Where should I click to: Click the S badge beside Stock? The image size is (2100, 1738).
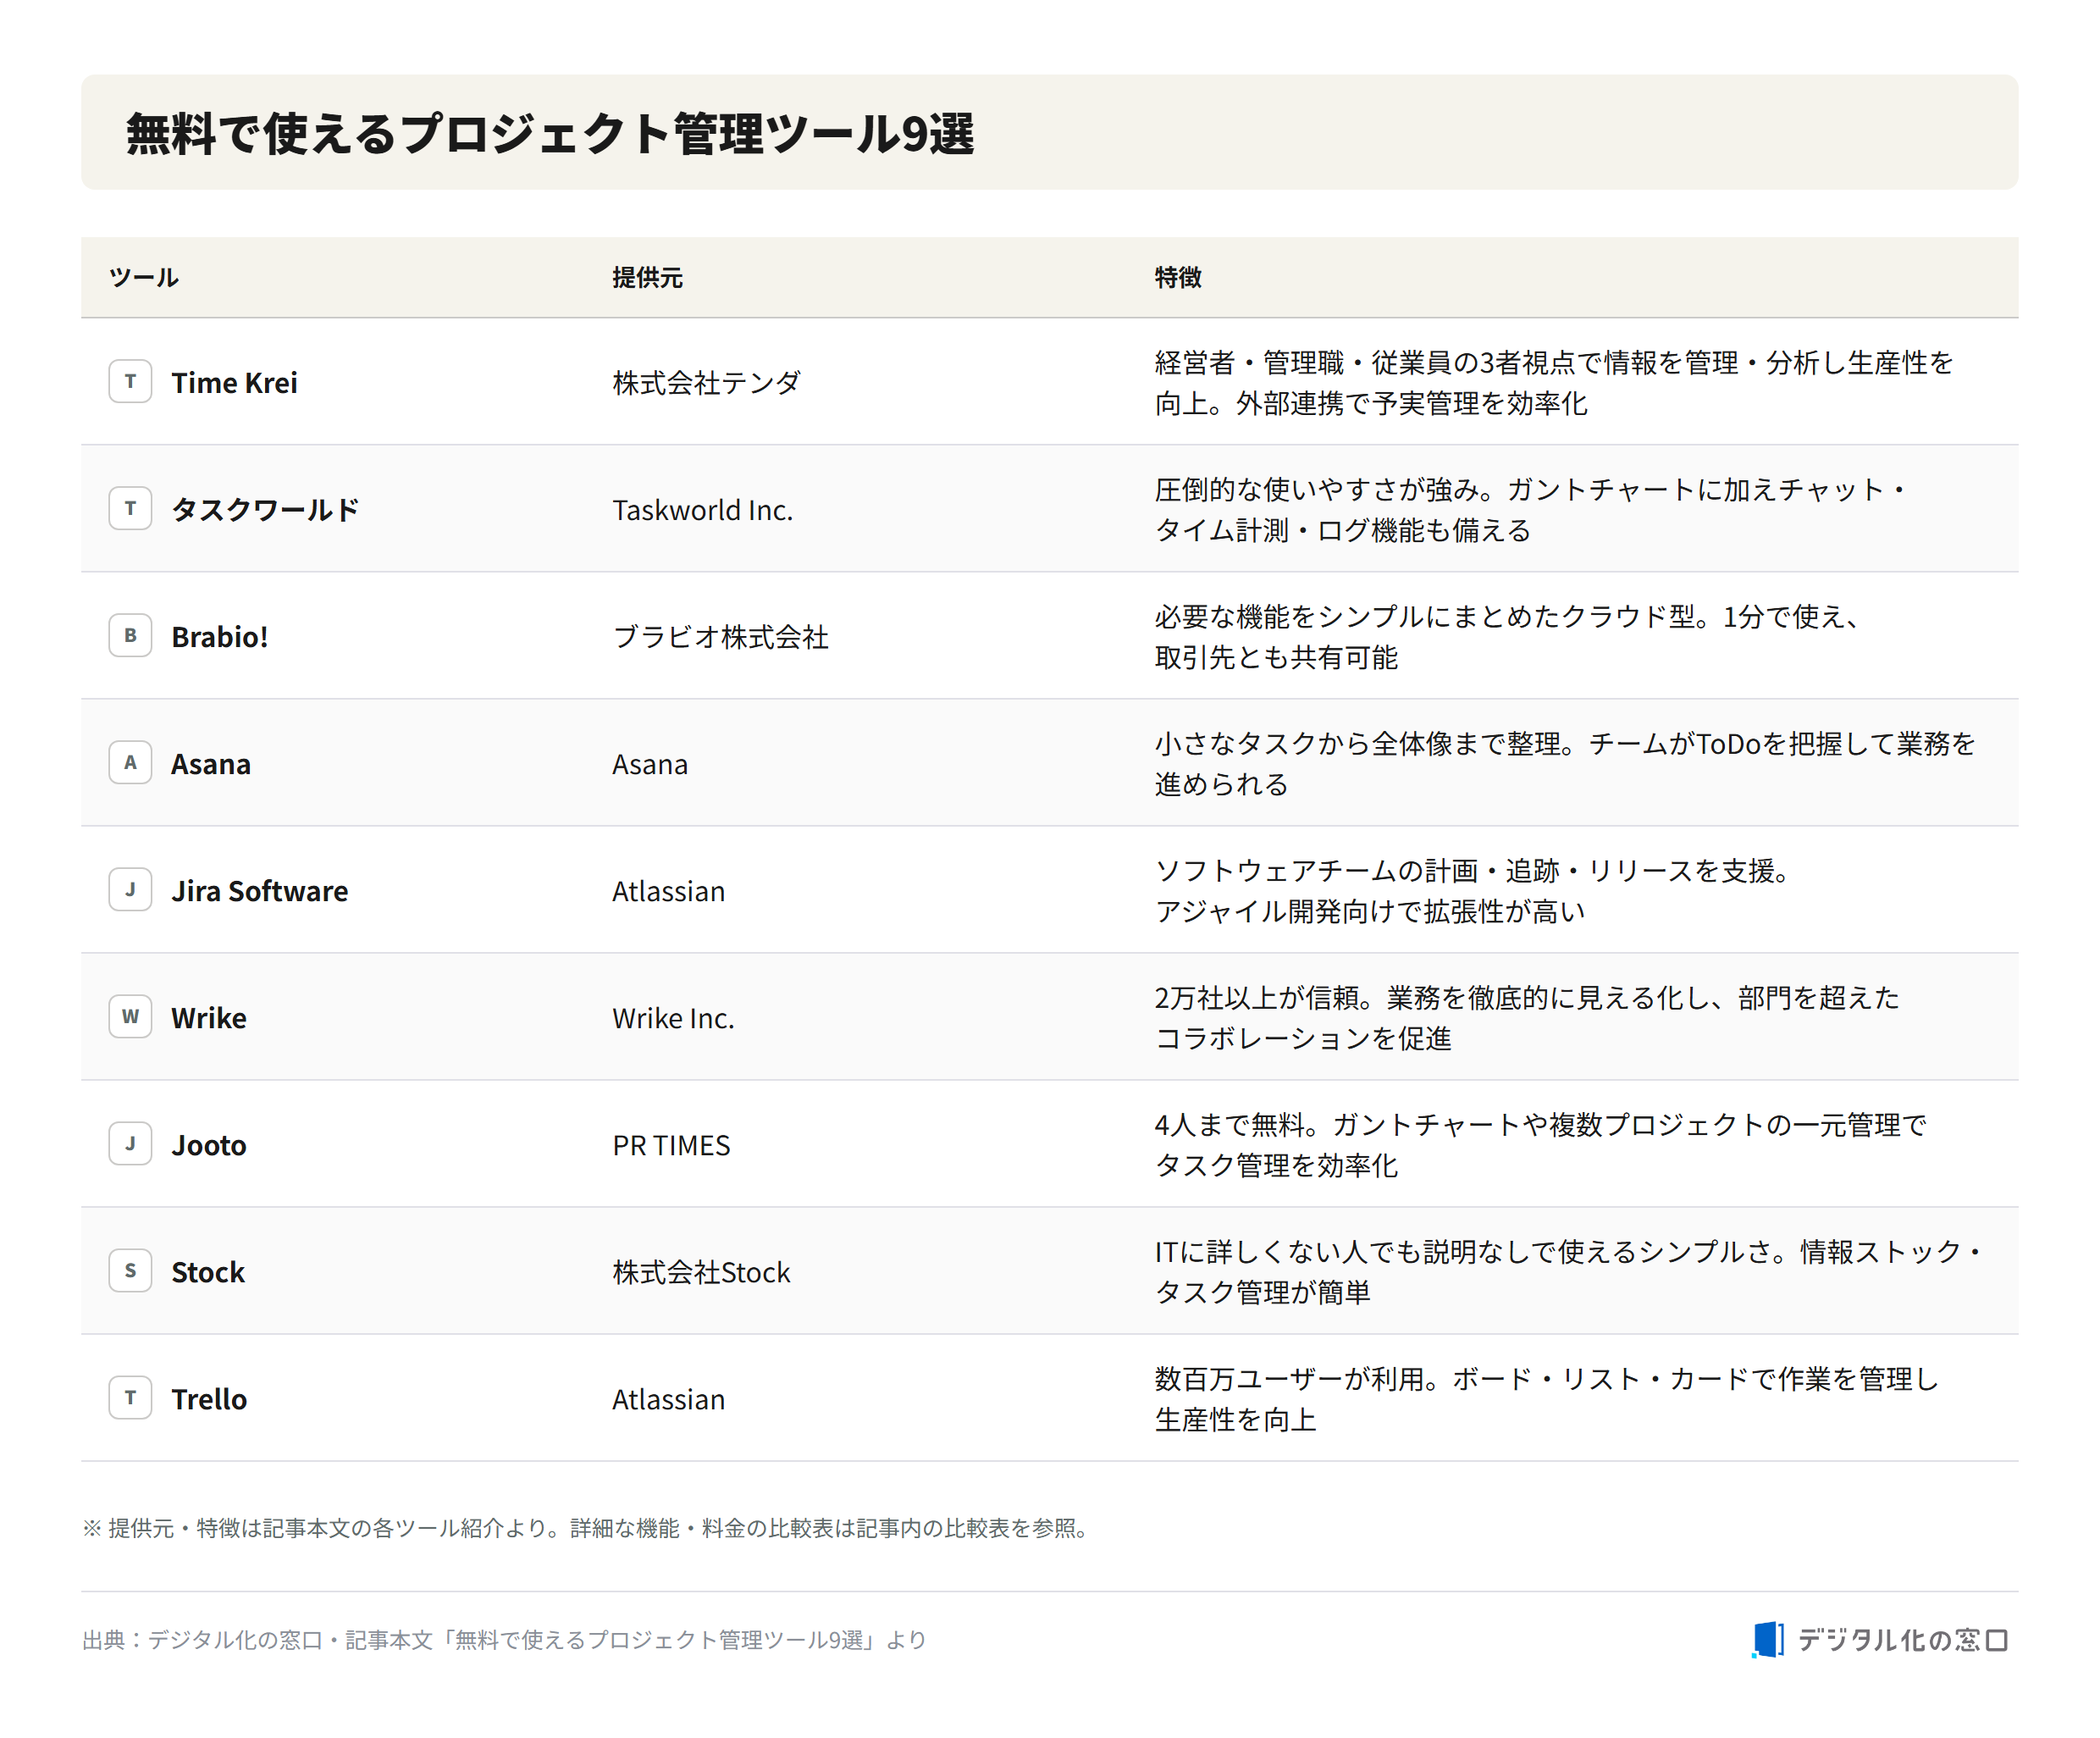point(130,1270)
